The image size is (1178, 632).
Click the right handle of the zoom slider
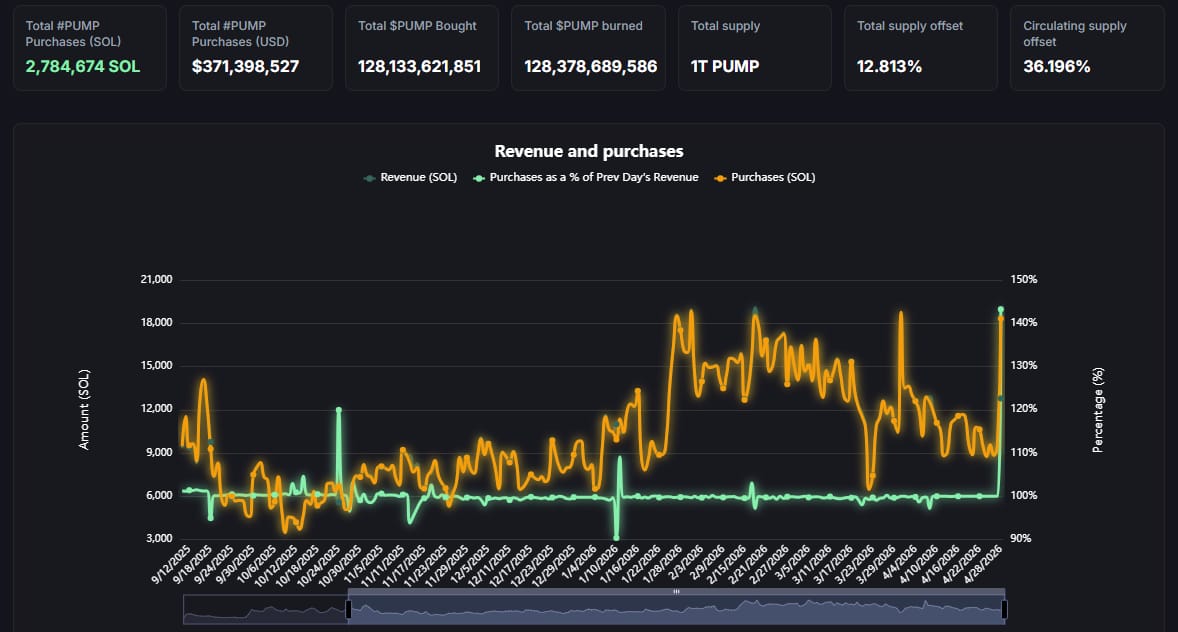point(1004,609)
